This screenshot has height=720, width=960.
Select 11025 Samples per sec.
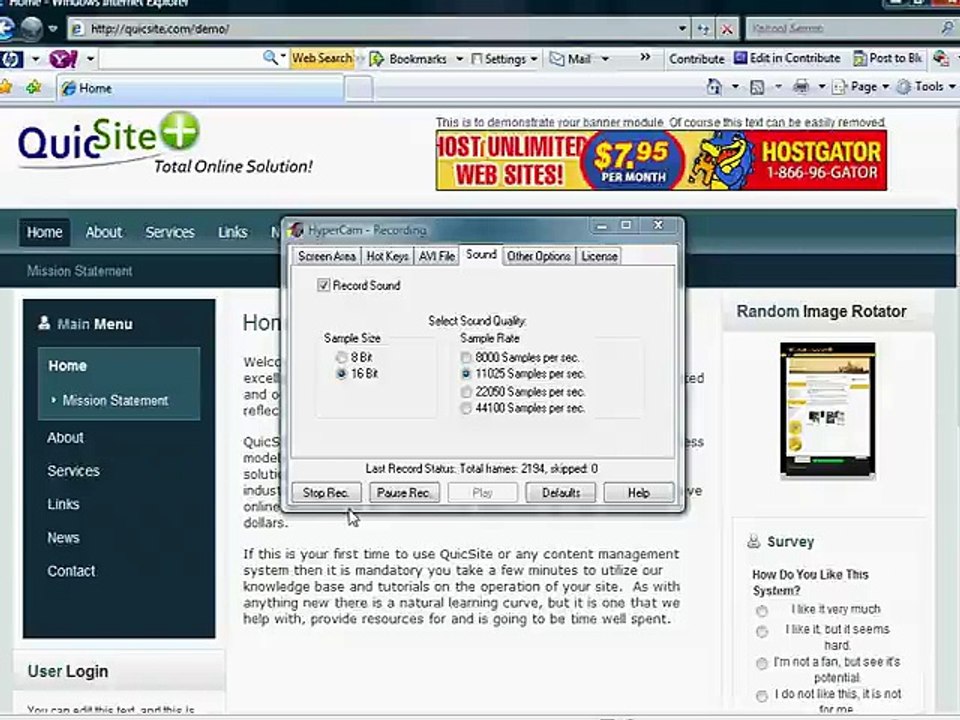tap(466, 374)
